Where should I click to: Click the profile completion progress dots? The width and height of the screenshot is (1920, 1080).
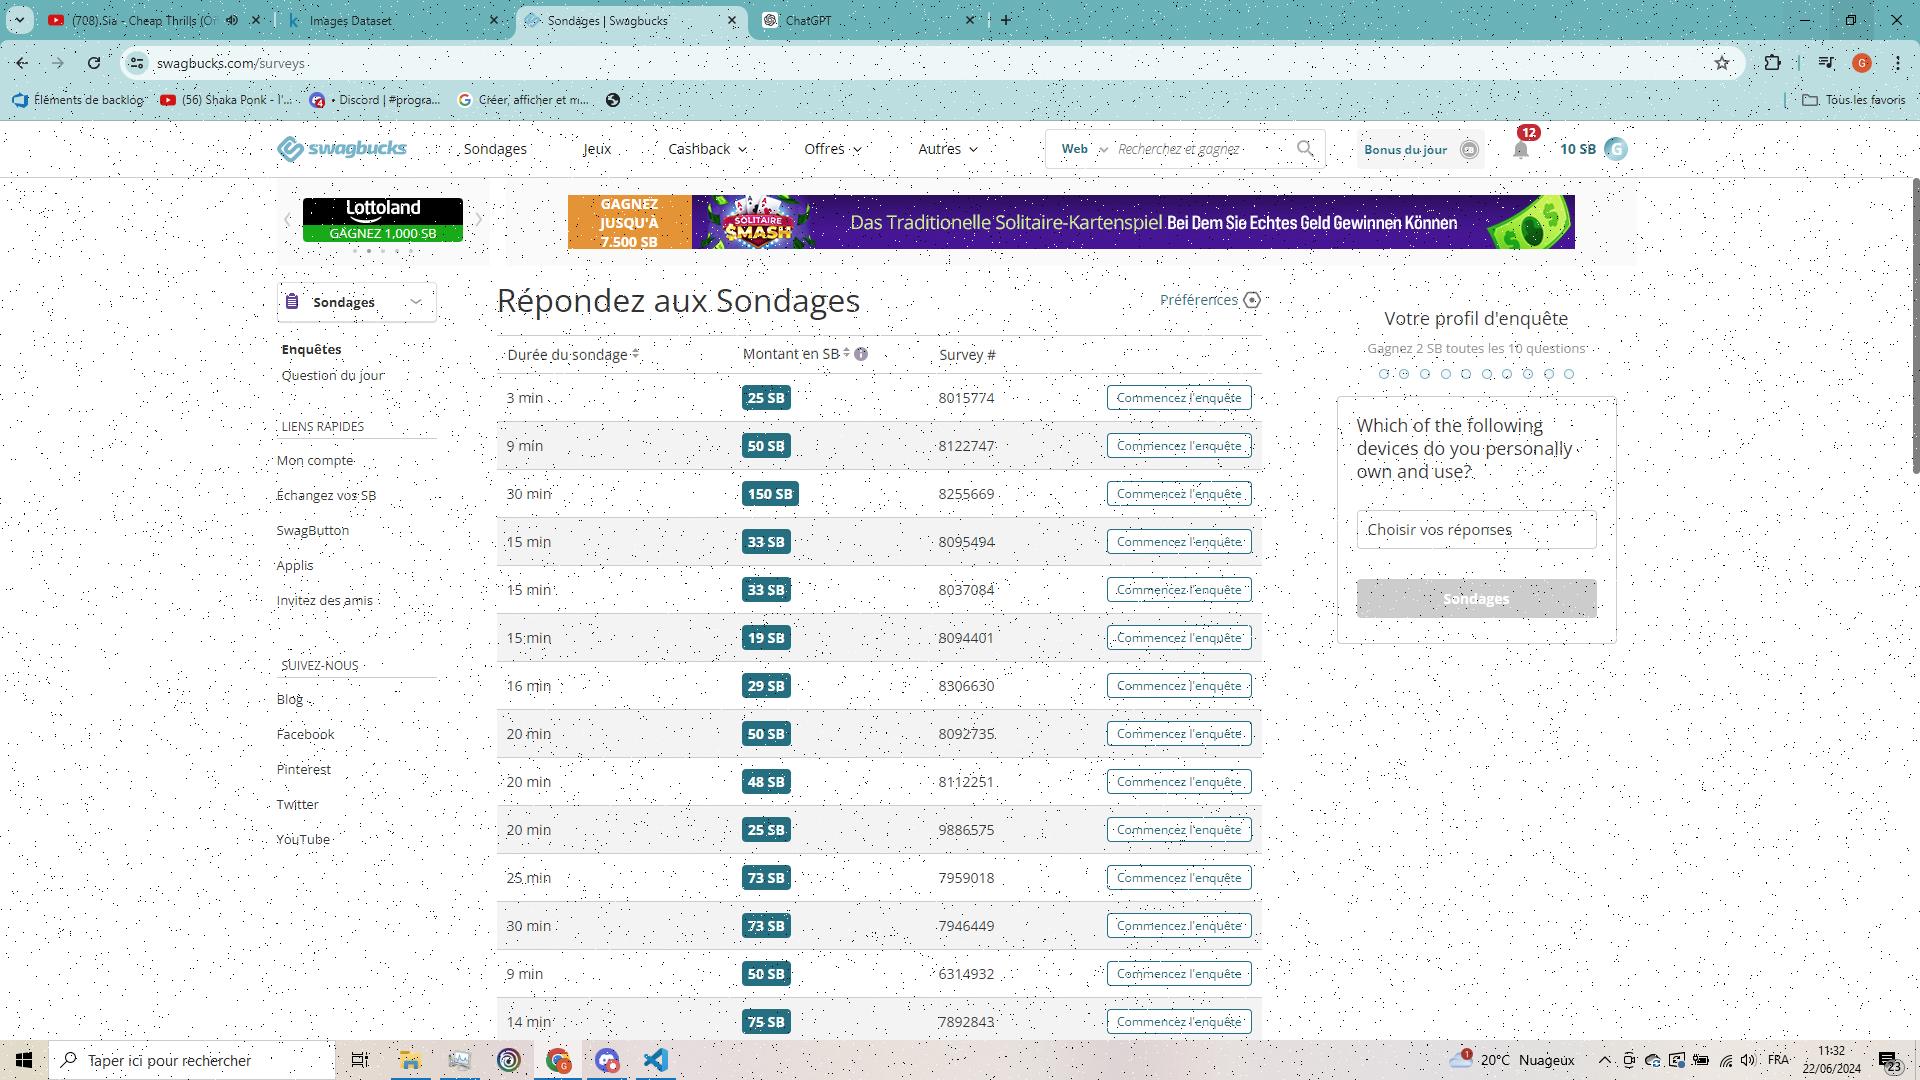pos(1476,373)
